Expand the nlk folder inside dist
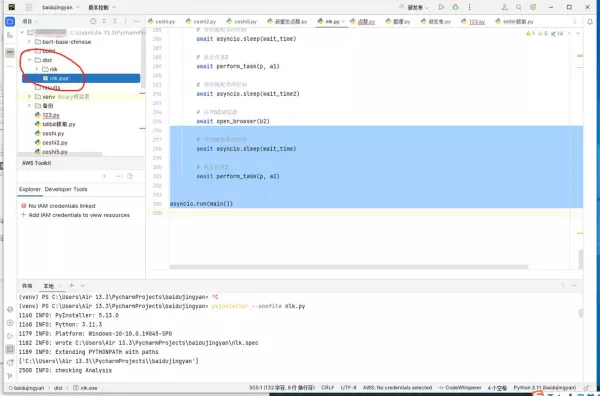 [37, 69]
